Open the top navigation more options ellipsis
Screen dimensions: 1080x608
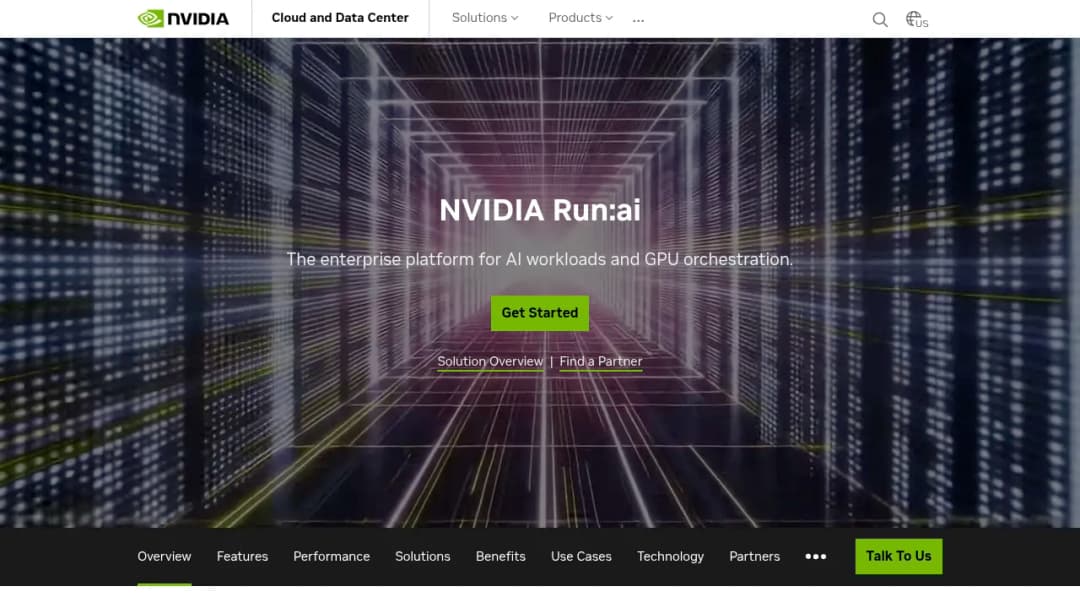[x=638, y=19]
